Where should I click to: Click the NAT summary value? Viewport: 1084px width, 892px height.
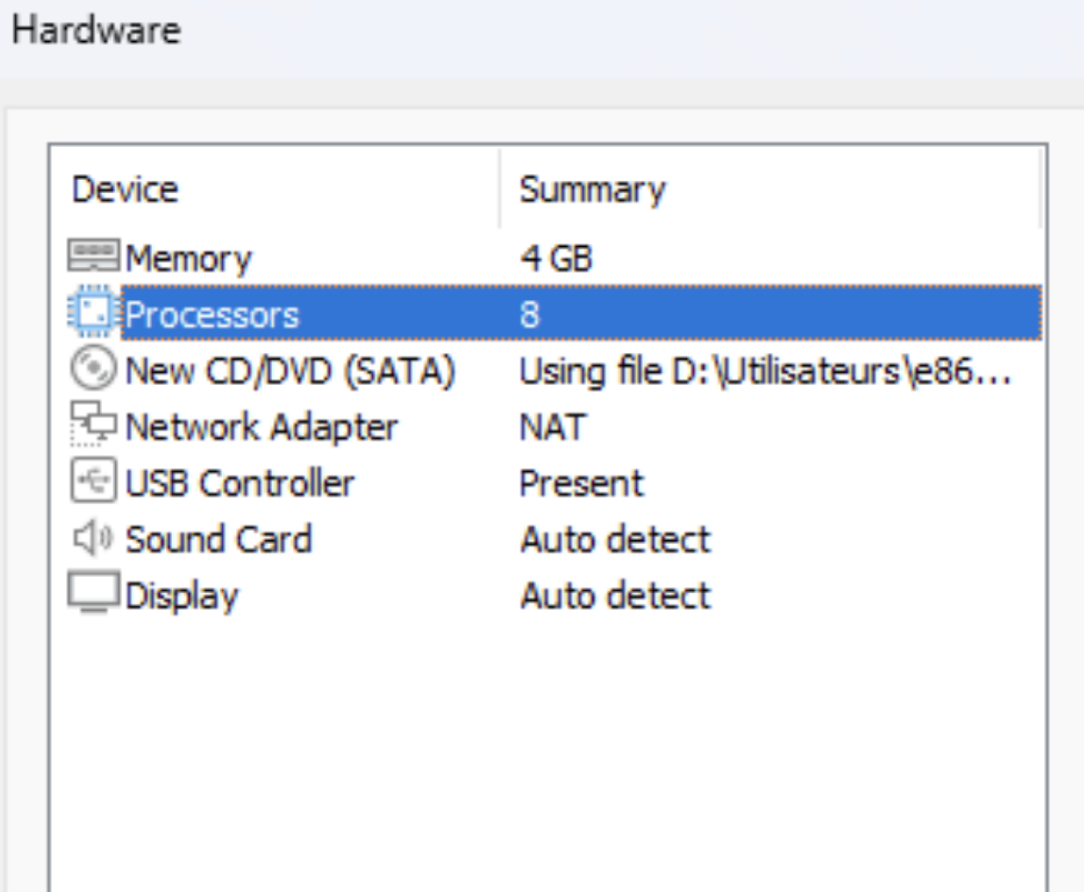click(552, 427)
